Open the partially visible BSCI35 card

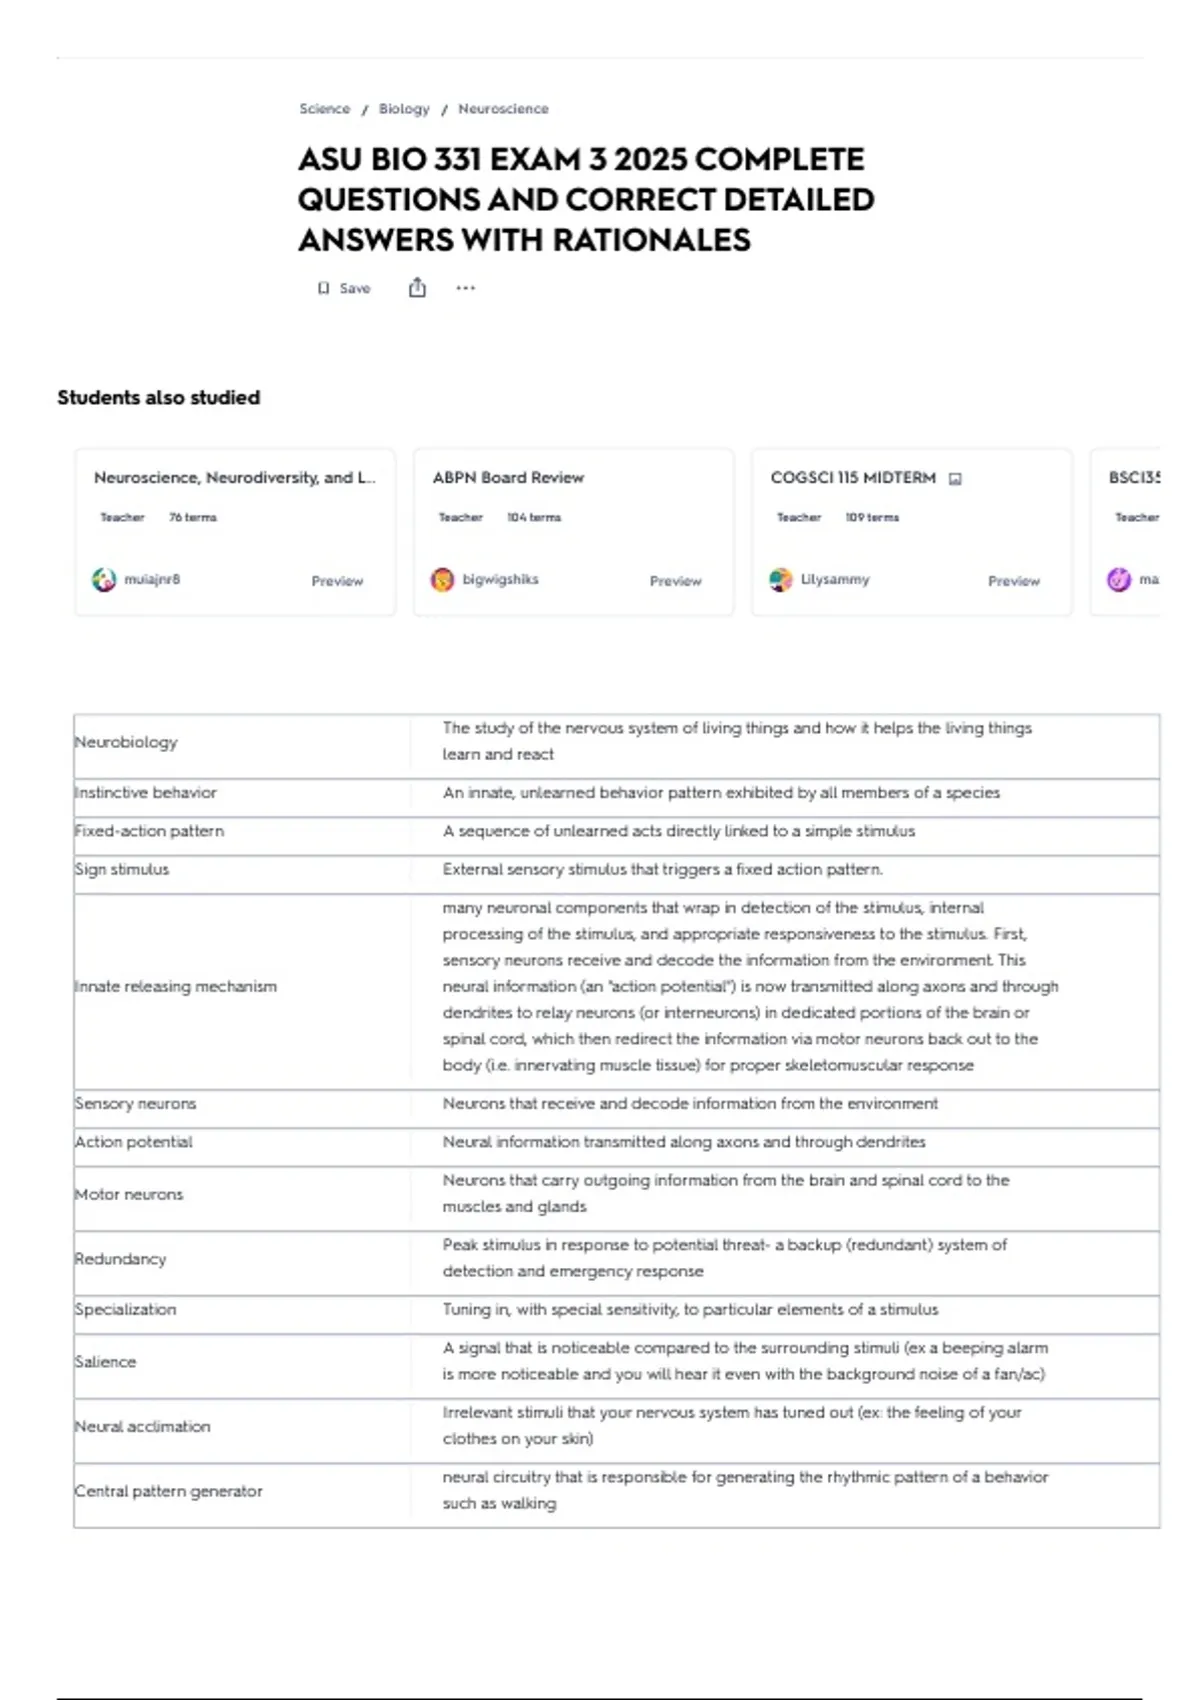point(1126,532)
